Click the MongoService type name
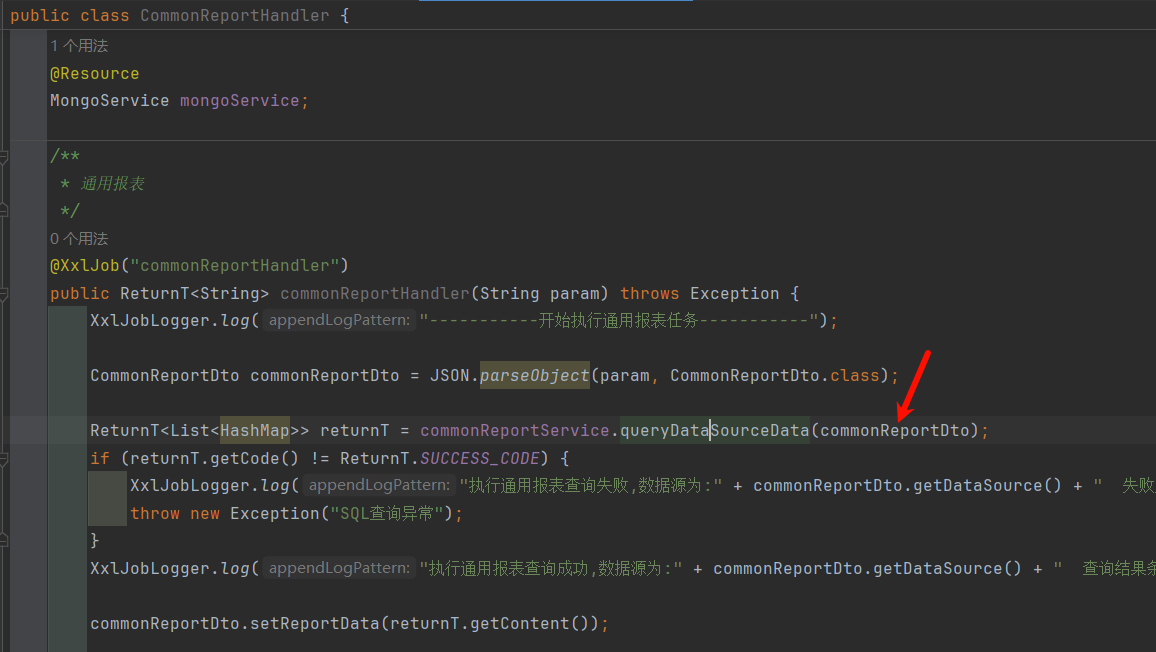 (x=109, y=100)
